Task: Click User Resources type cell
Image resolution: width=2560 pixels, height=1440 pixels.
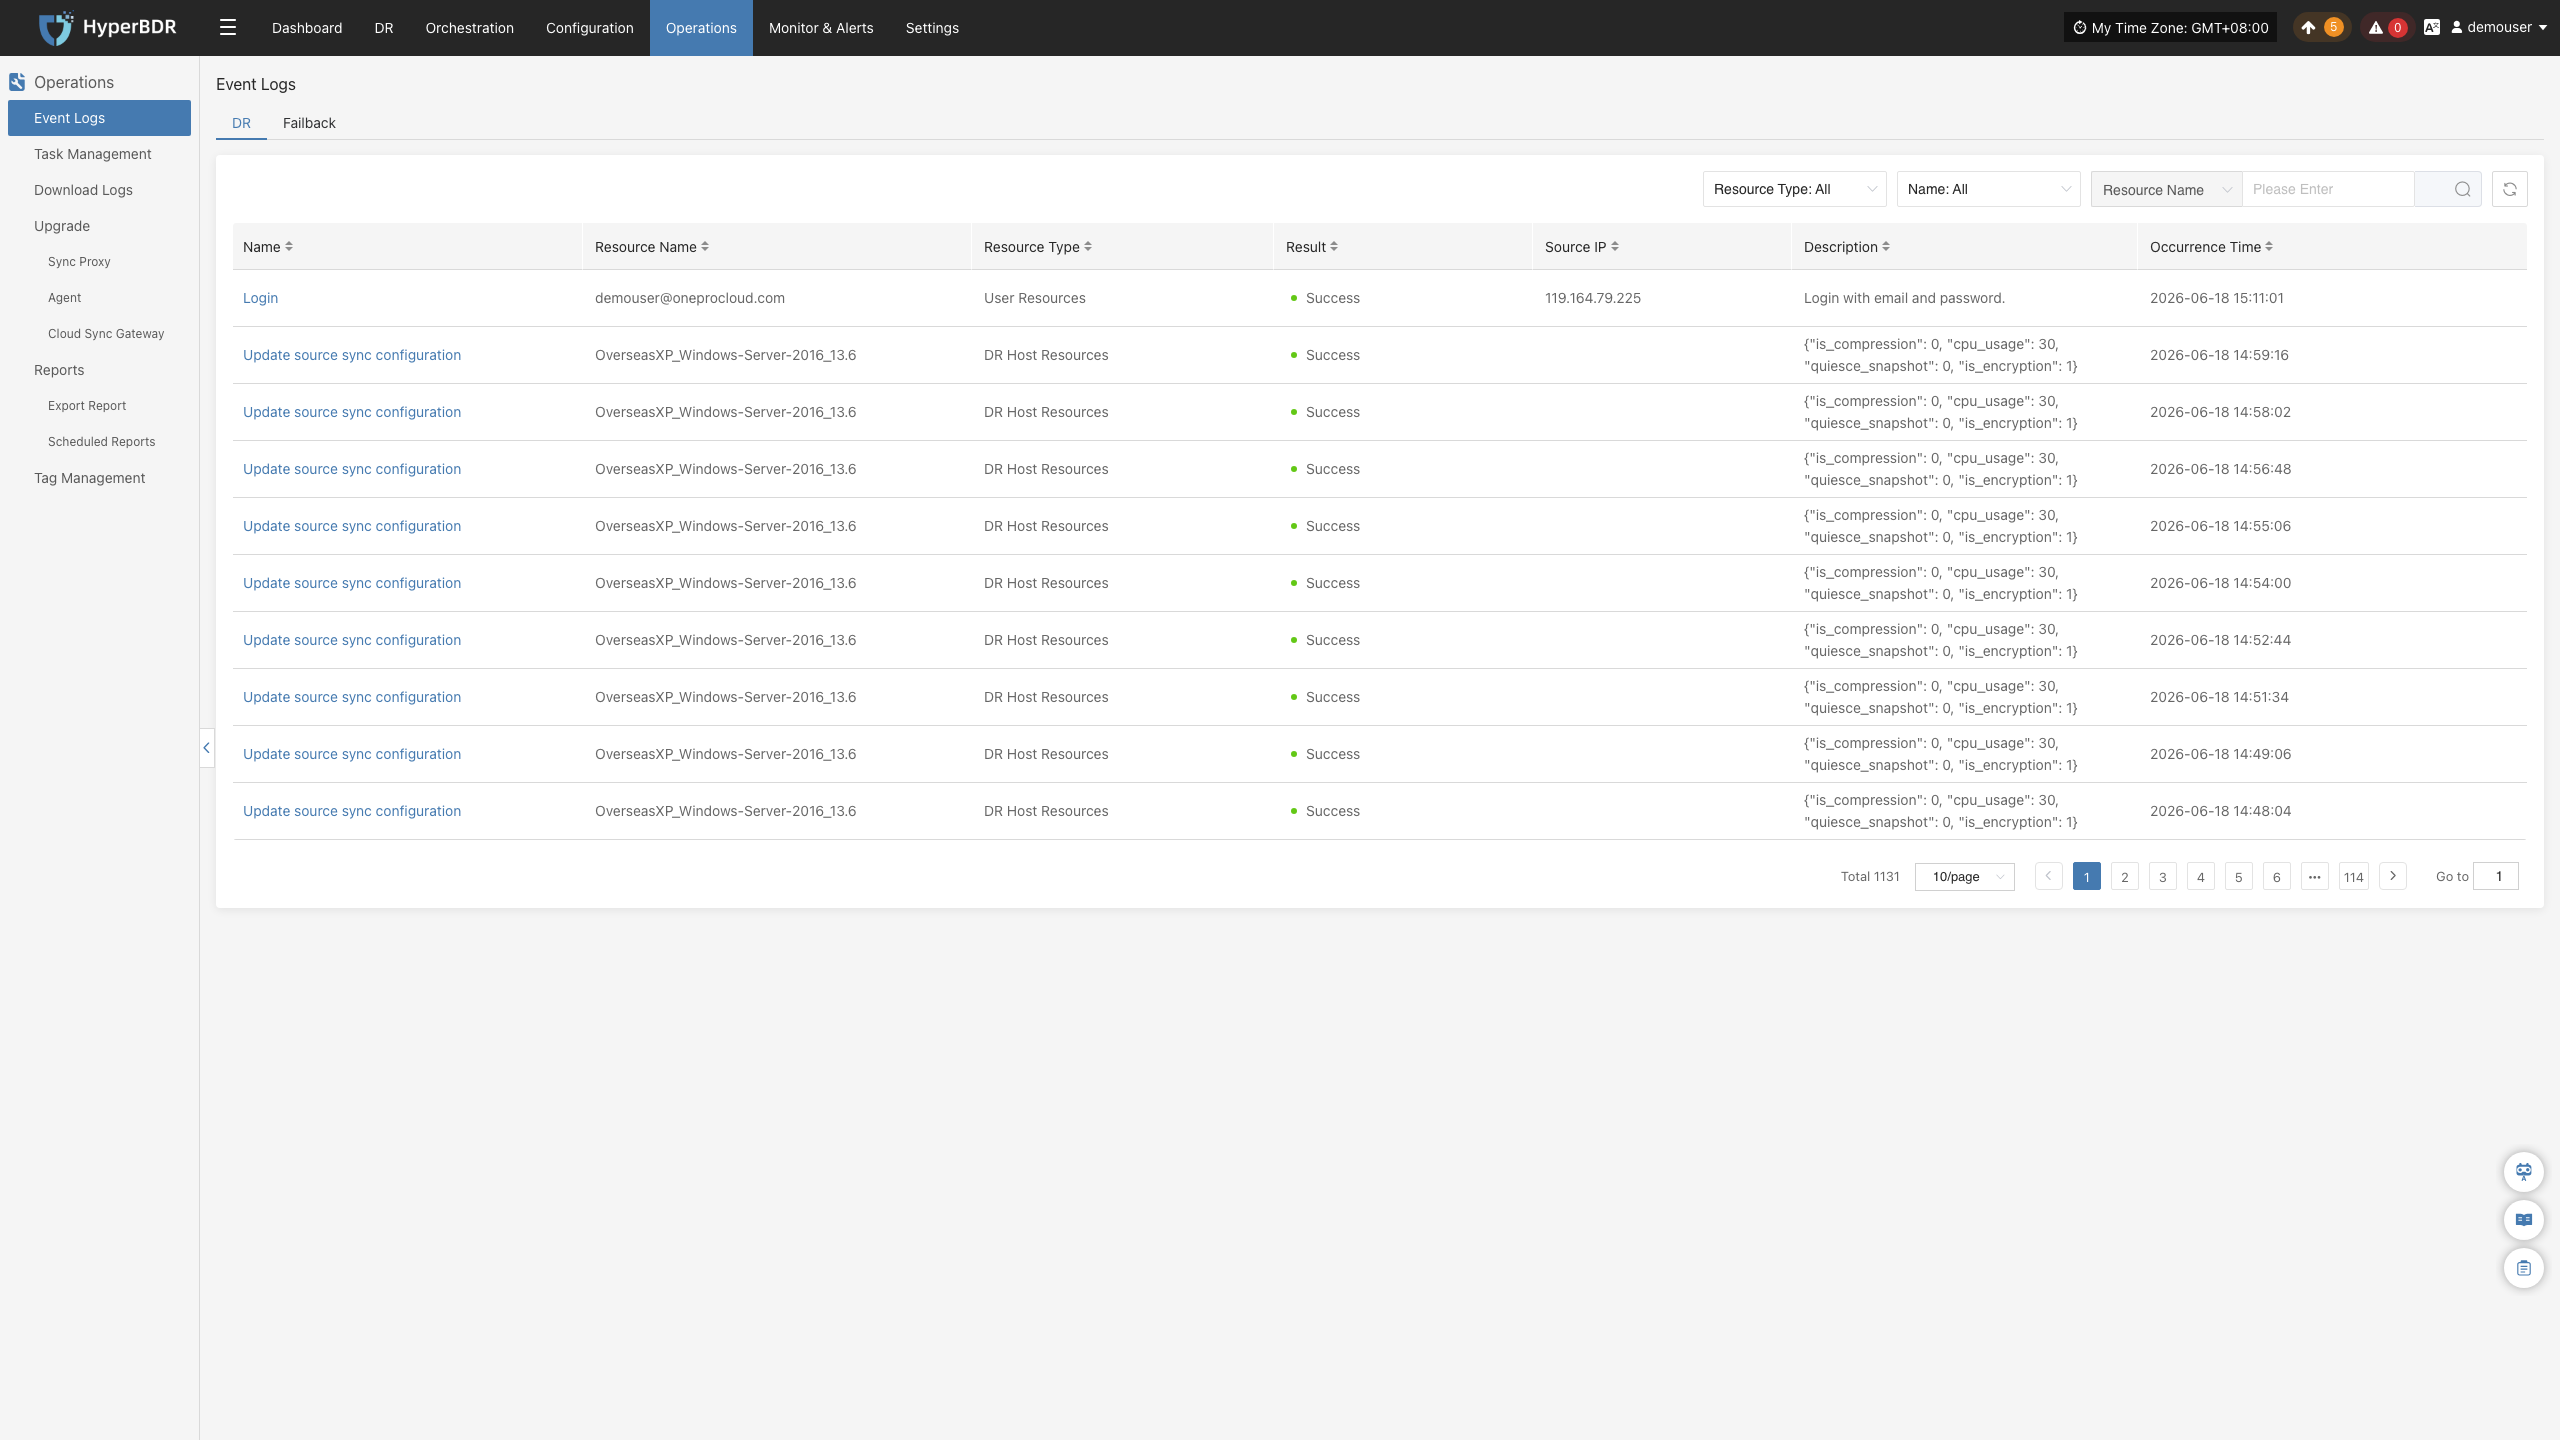Action: (1035, 298)
